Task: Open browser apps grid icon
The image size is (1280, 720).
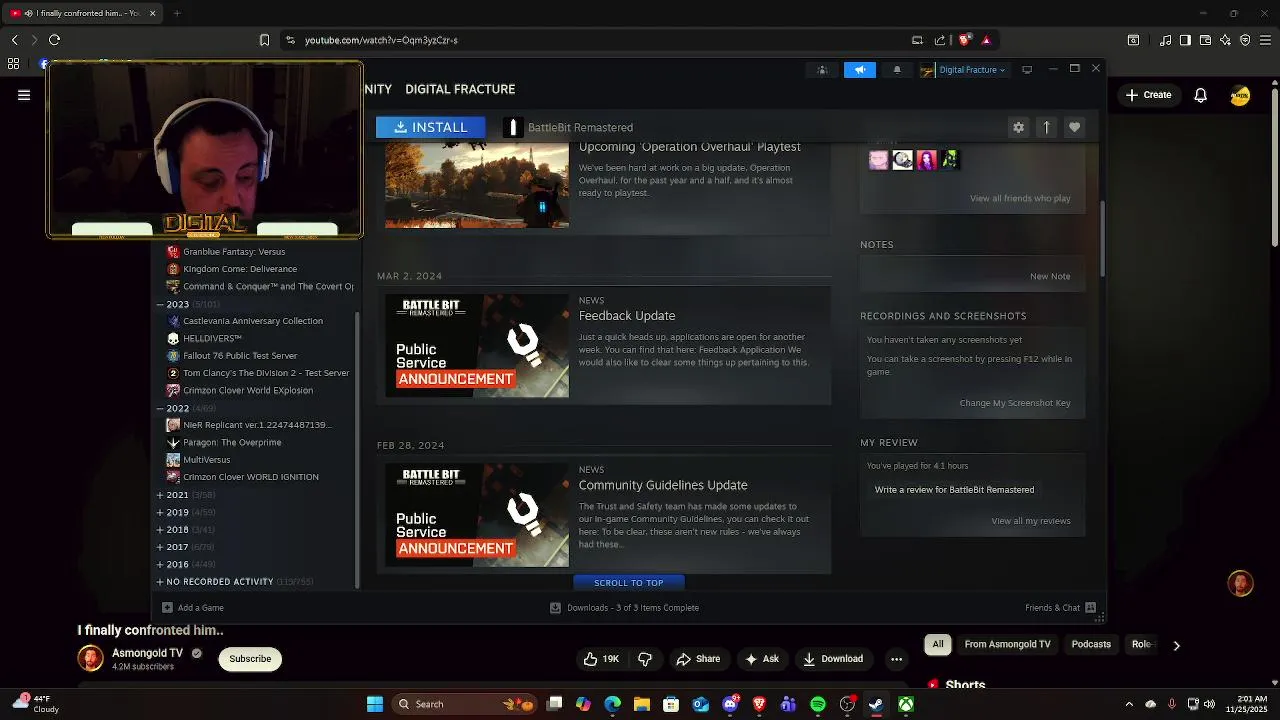Action: 13,64
